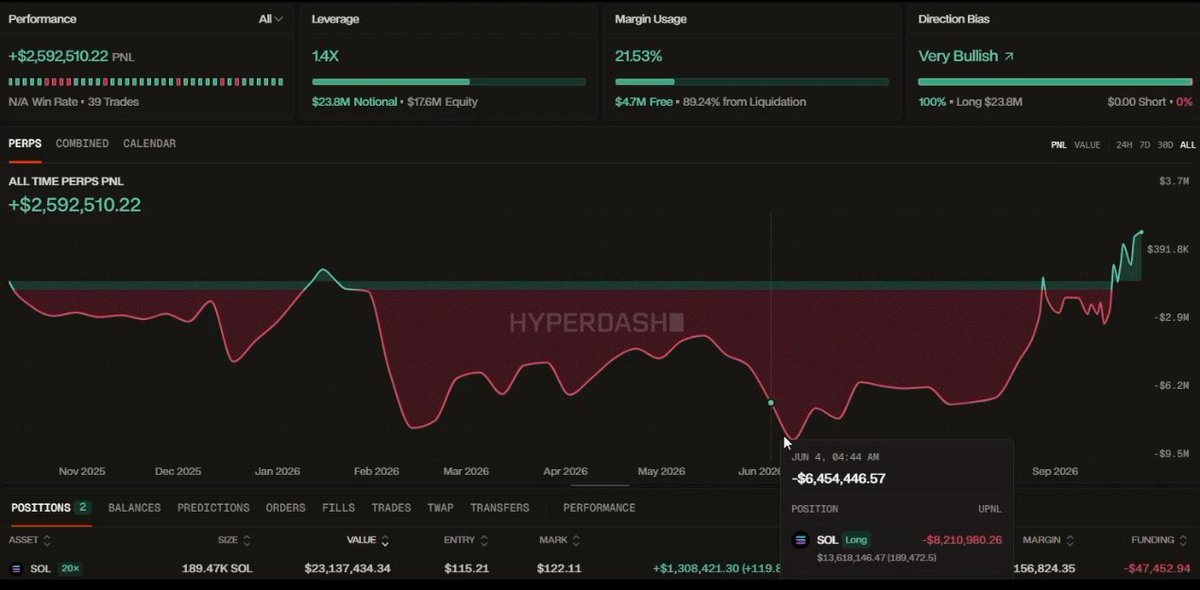Click the -$8,210,980.26 UPNL in tooltip
Image resolution: width=1200 pixels, height=590 pixels.
tap(962, 540)
